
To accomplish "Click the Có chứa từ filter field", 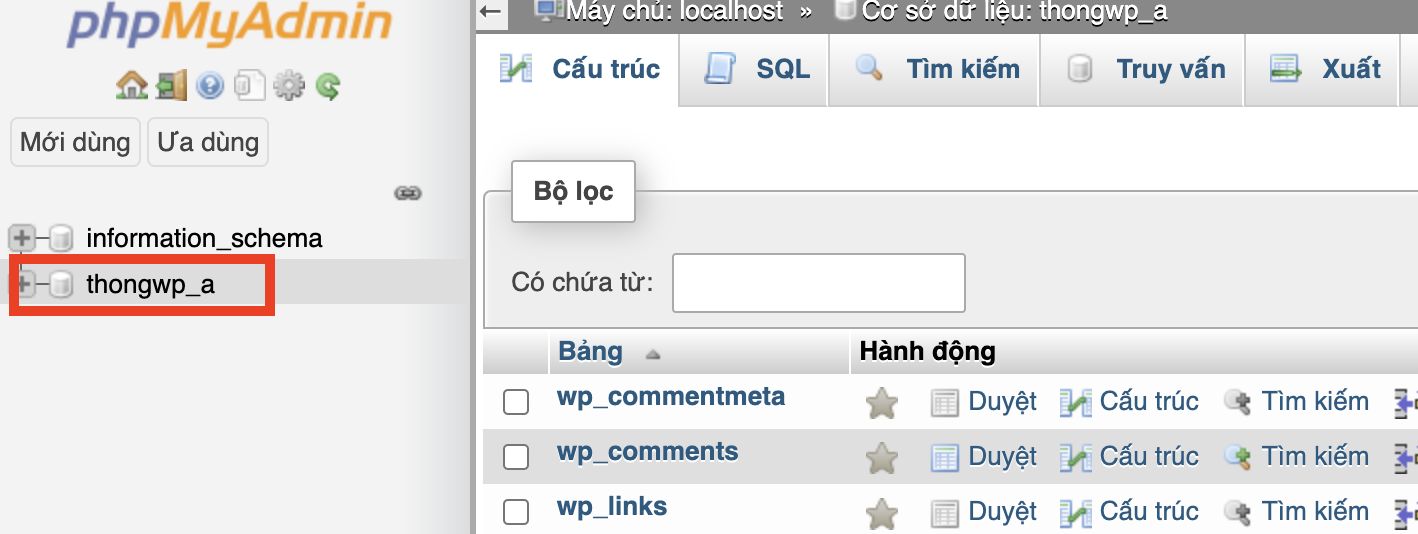I will point(818,283).
